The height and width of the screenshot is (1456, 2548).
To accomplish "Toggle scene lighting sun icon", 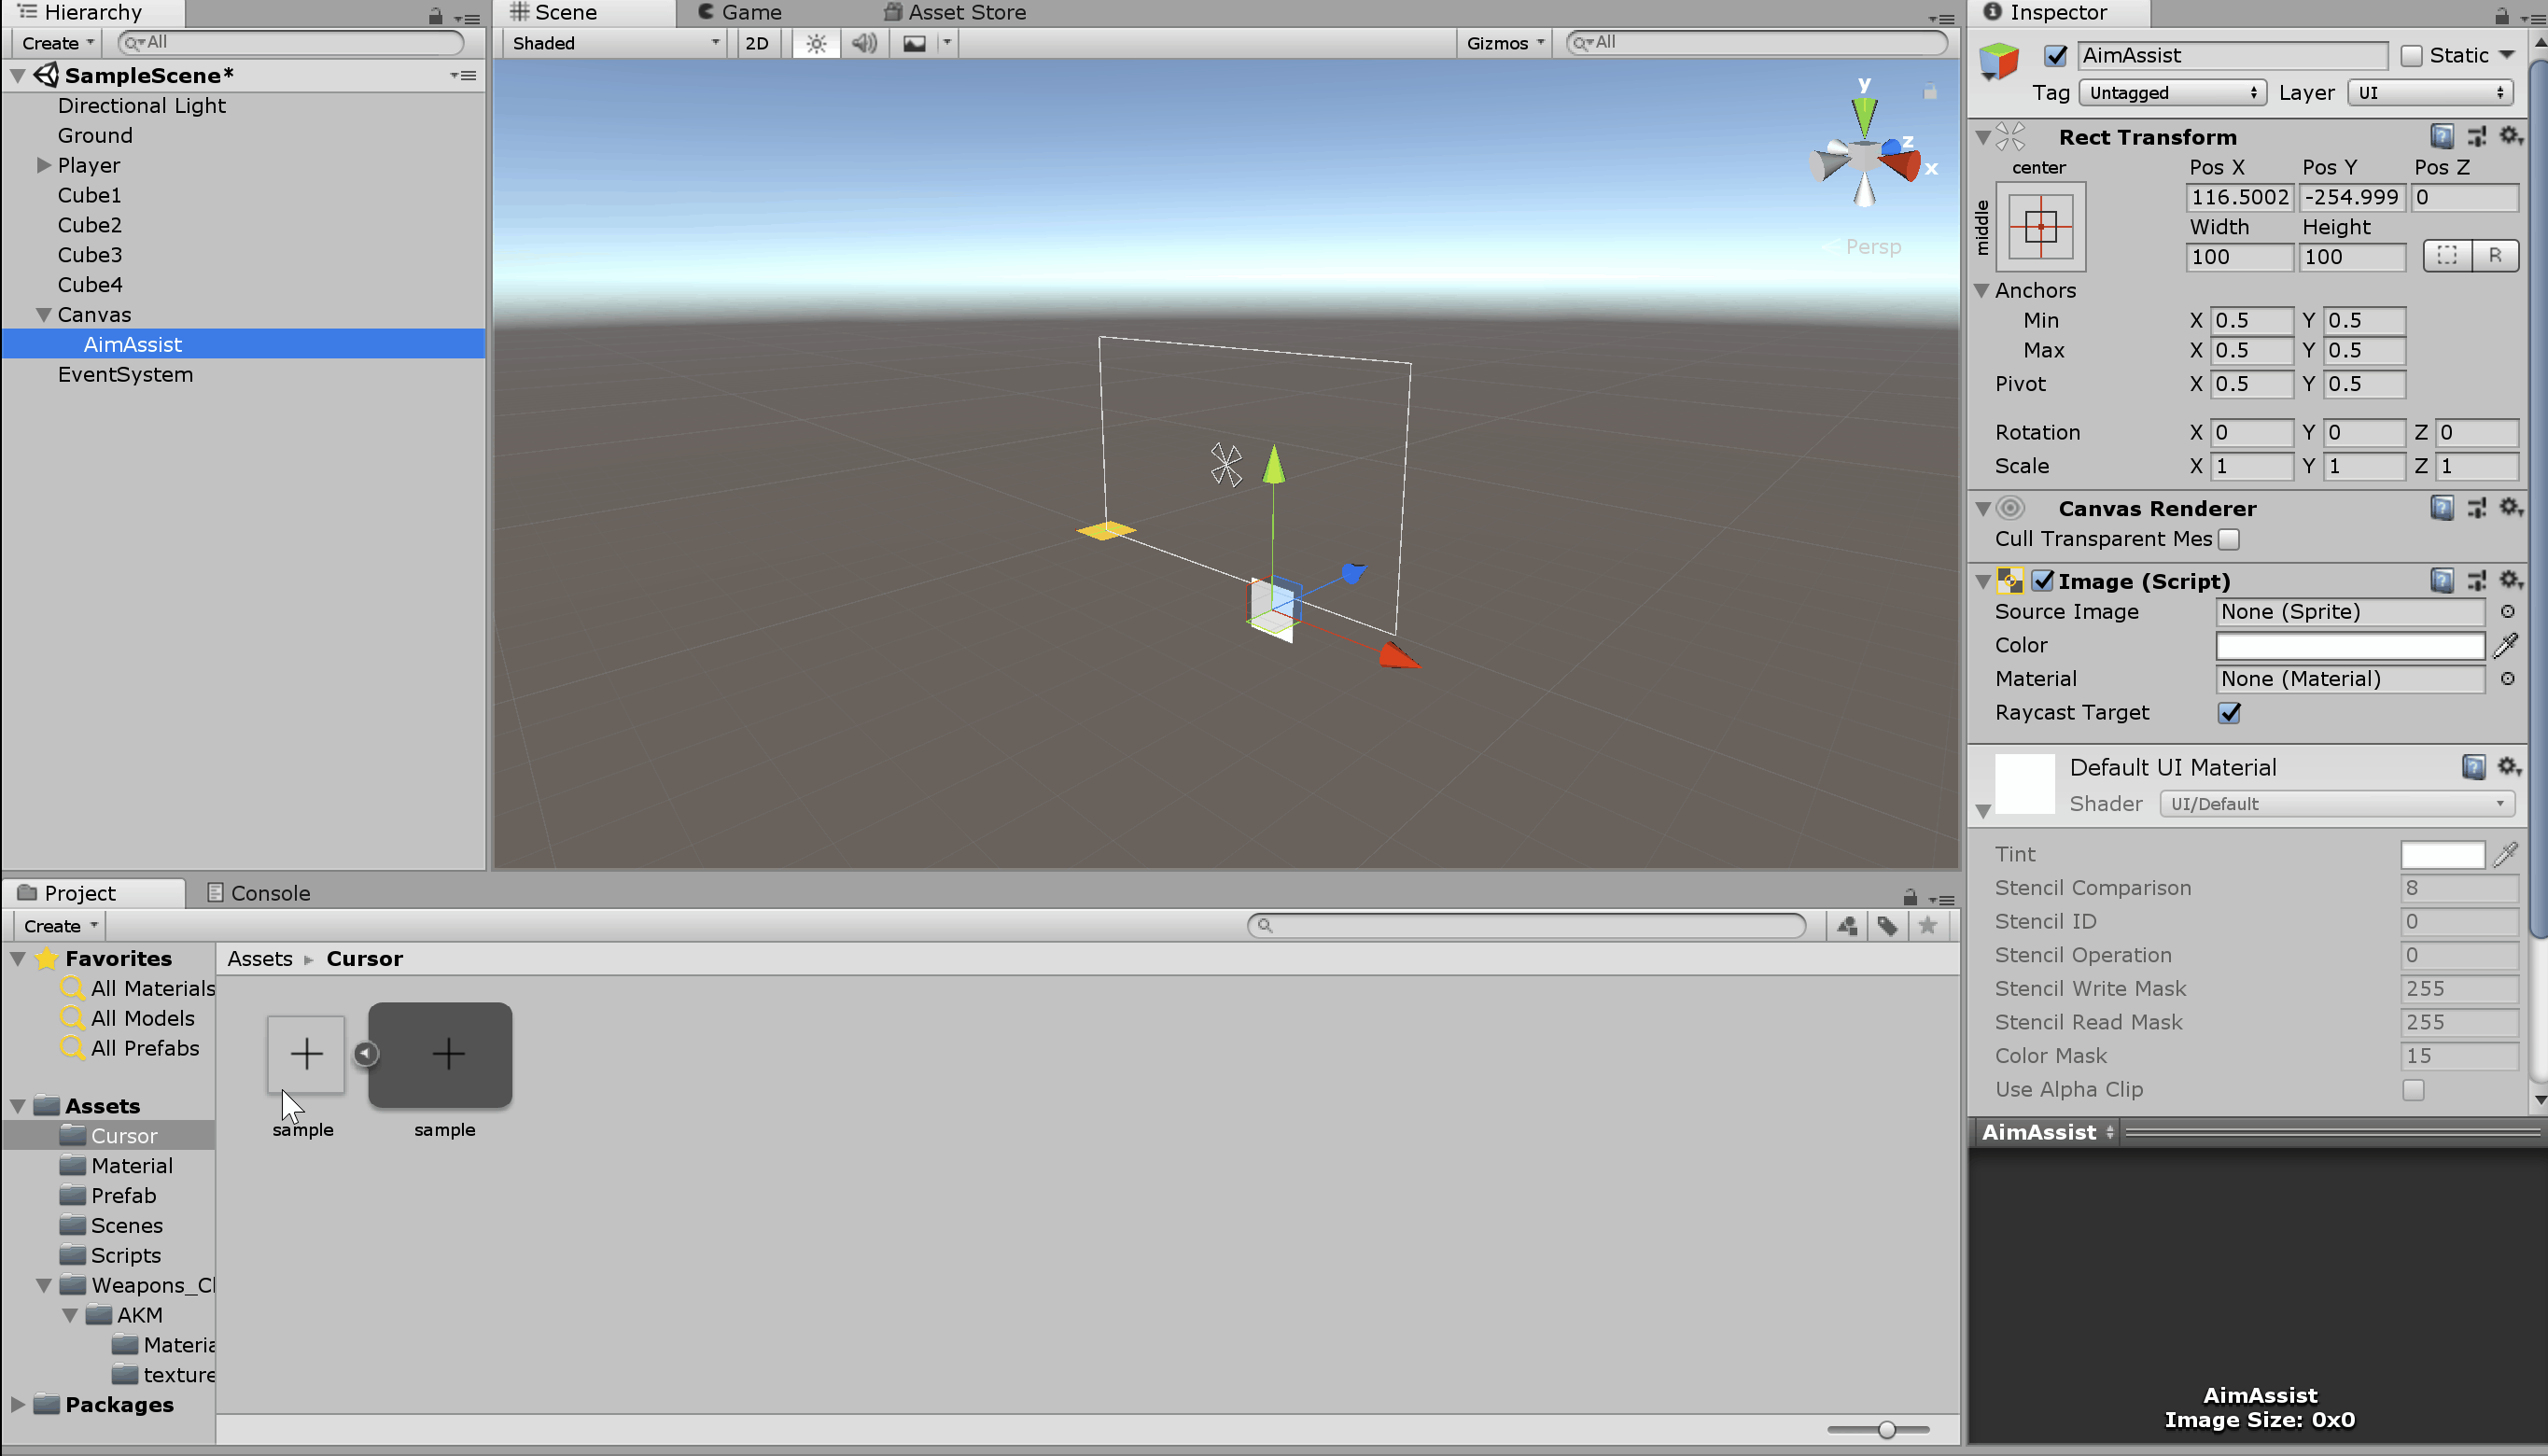I will pyautogui.click(x=816, y=43).
